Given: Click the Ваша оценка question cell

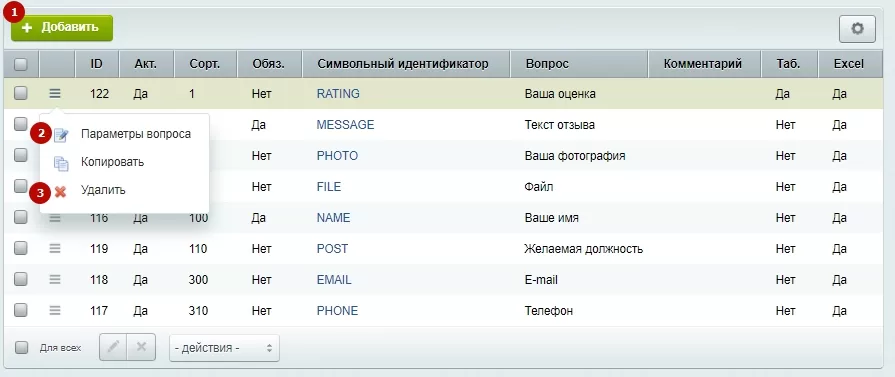Looking at the screenshot, I should coord(560,94).
